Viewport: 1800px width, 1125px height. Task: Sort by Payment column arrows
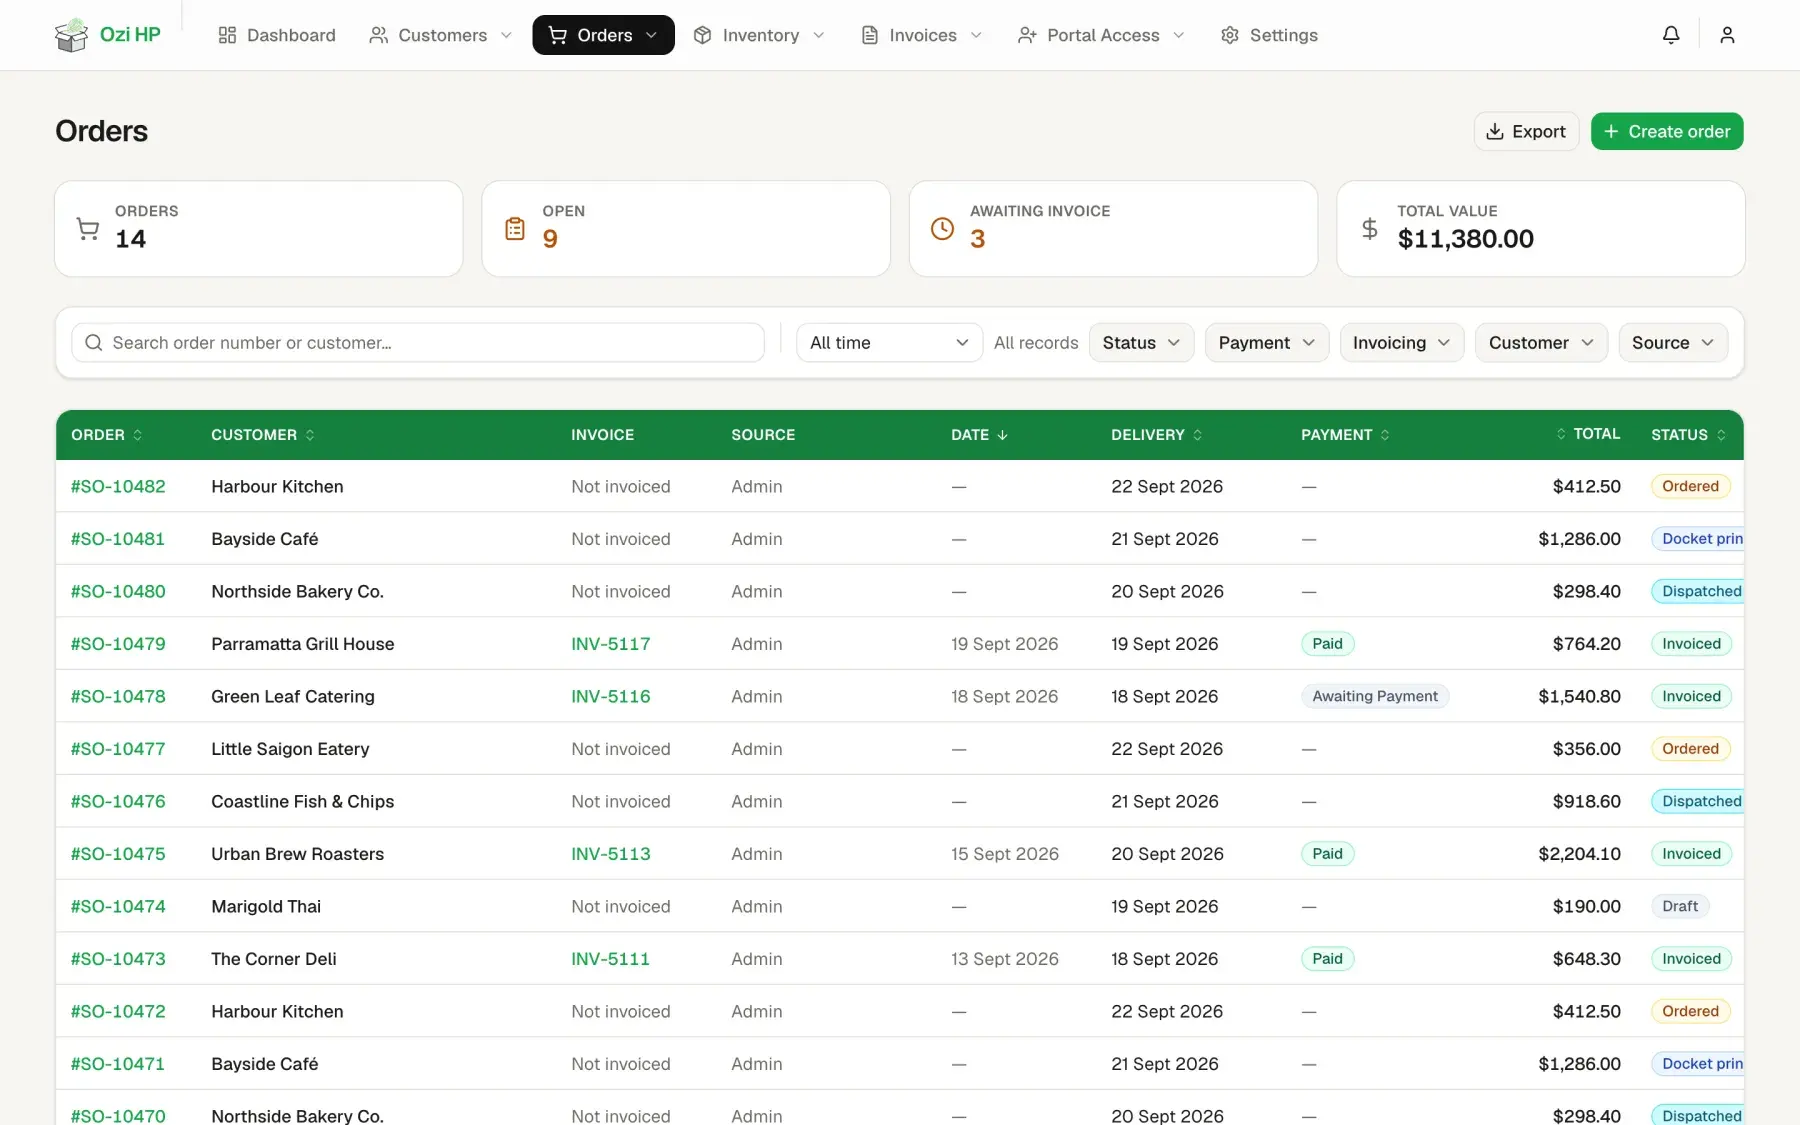click(x=1385, y=435)
